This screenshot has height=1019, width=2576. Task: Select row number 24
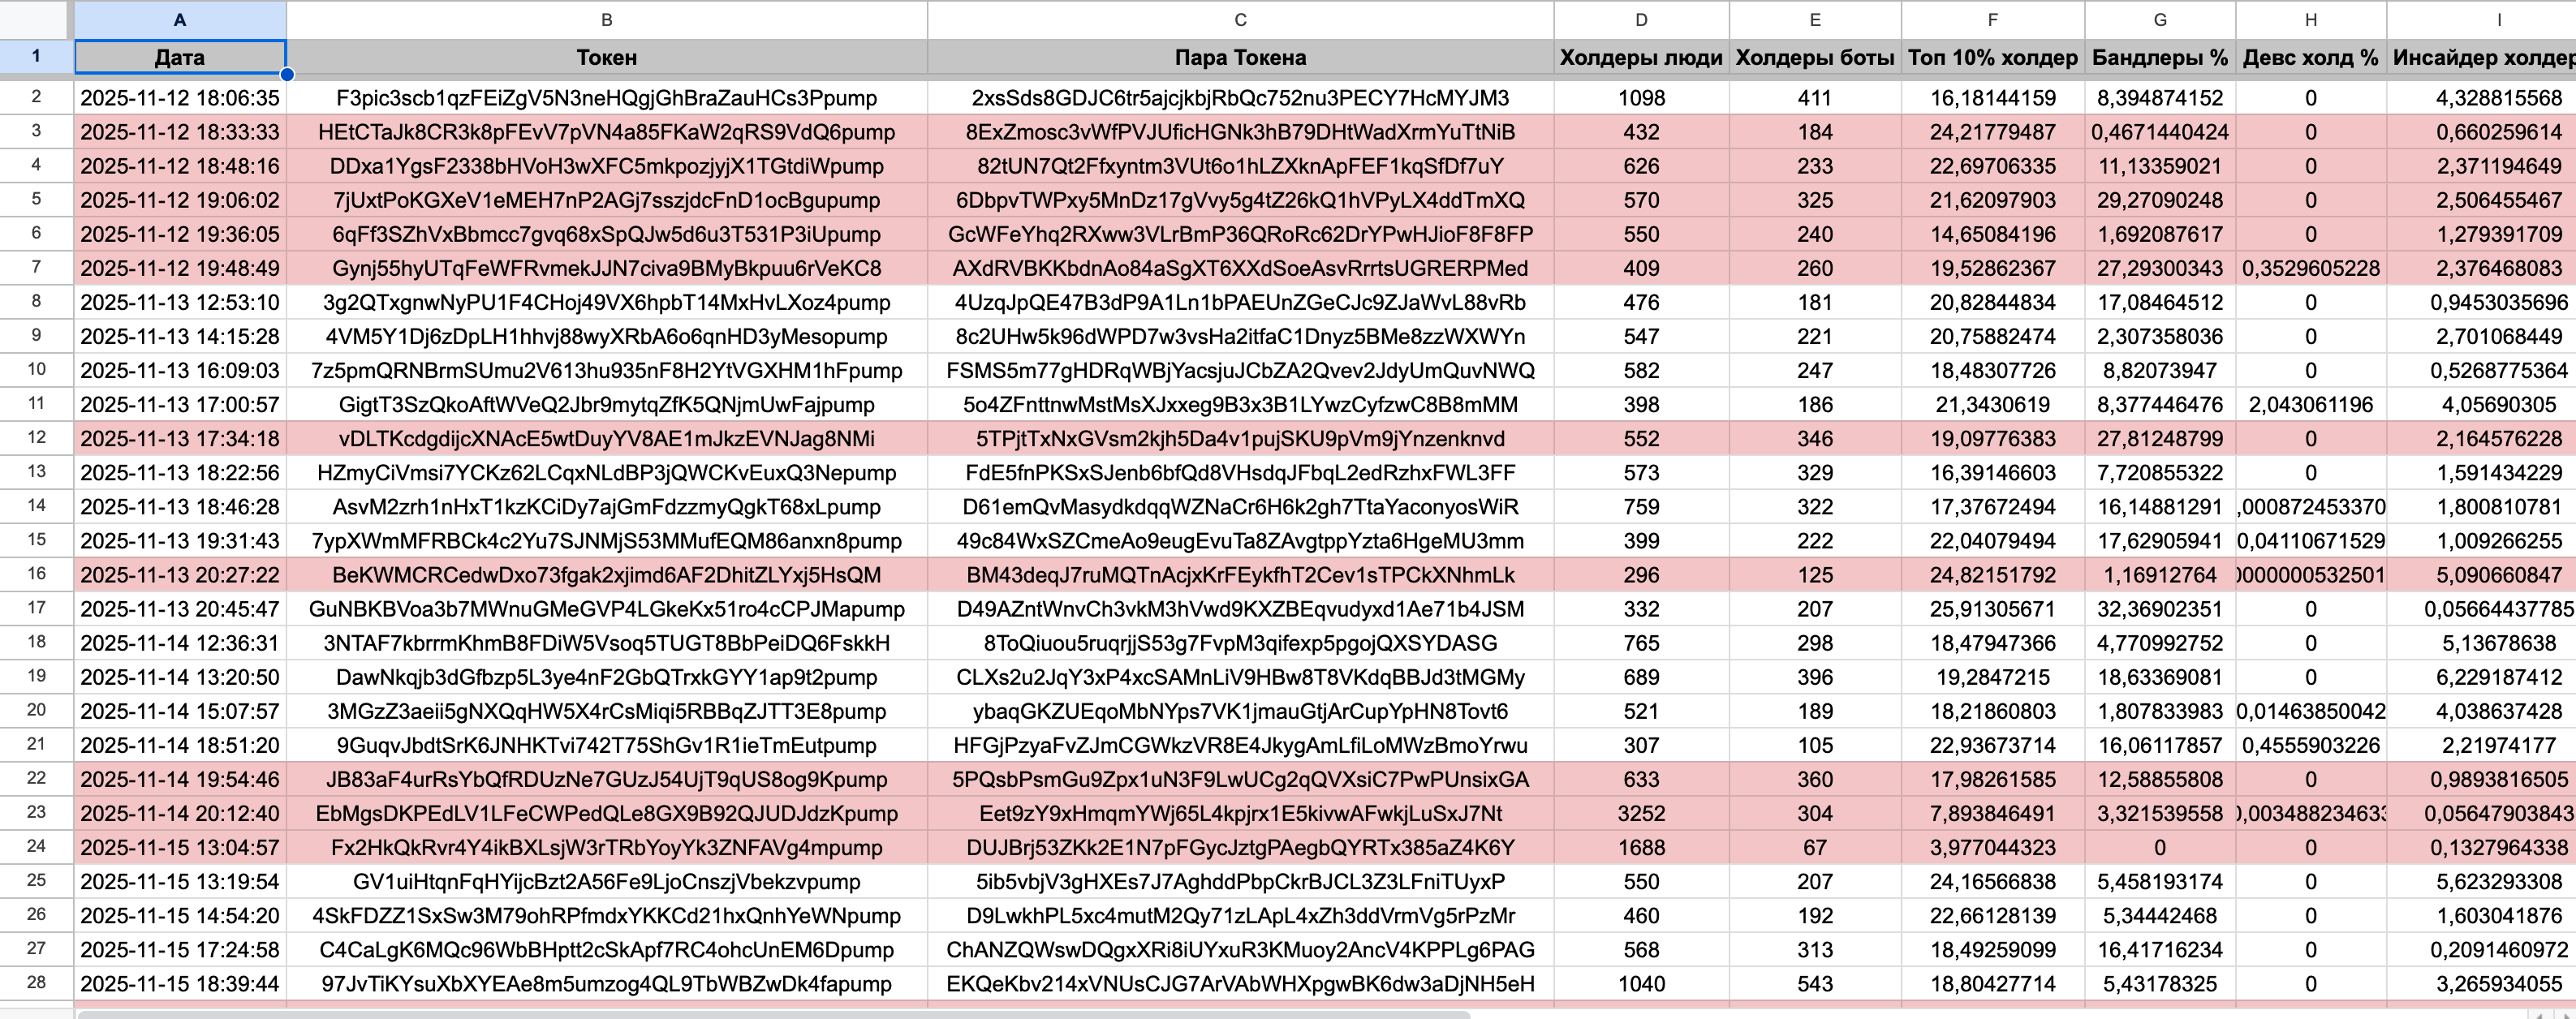(x=36, y=847)
